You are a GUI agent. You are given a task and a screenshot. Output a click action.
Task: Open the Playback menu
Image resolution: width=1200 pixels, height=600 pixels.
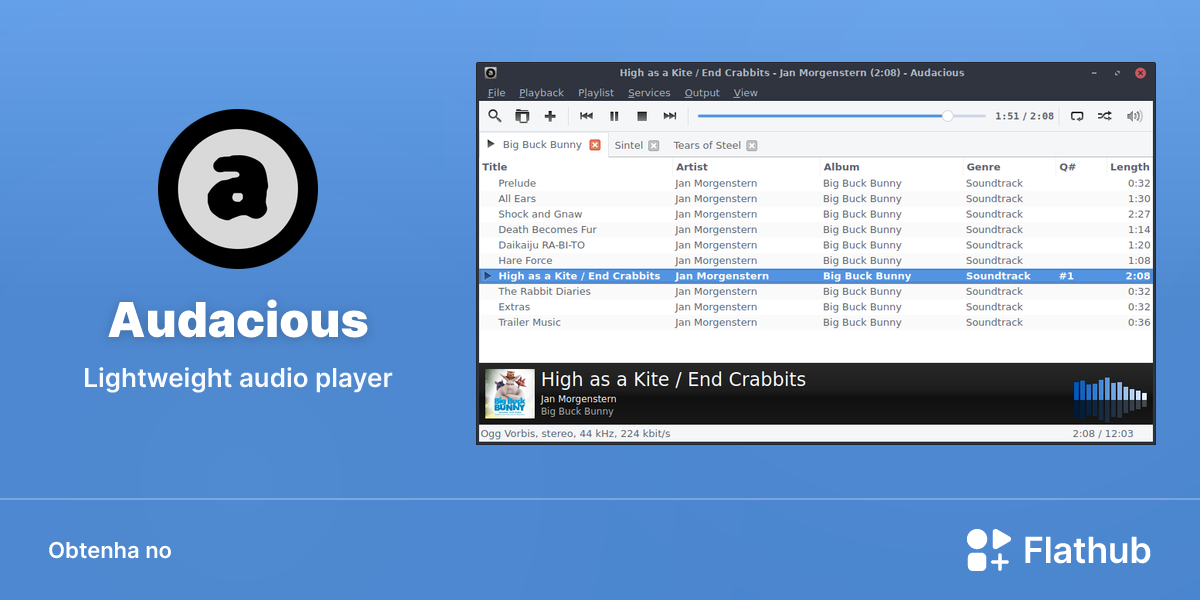tap(541, 93)
